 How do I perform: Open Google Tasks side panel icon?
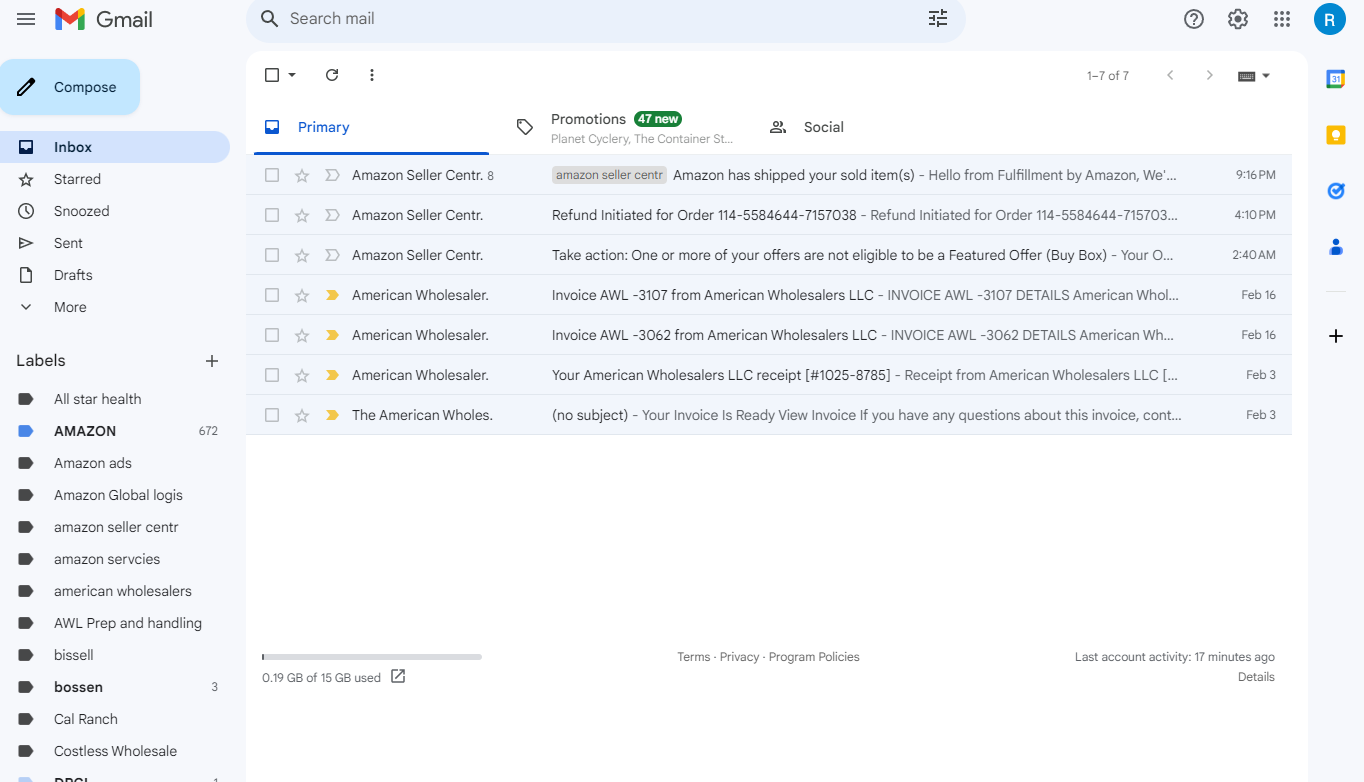coord(1336,191)
